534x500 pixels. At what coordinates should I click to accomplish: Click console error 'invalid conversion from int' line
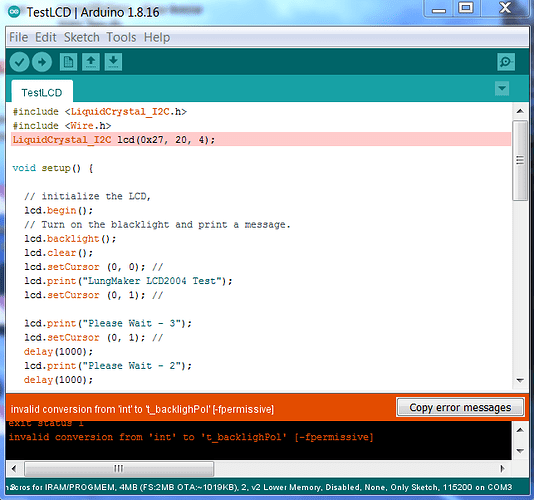(x=191, y=437)
